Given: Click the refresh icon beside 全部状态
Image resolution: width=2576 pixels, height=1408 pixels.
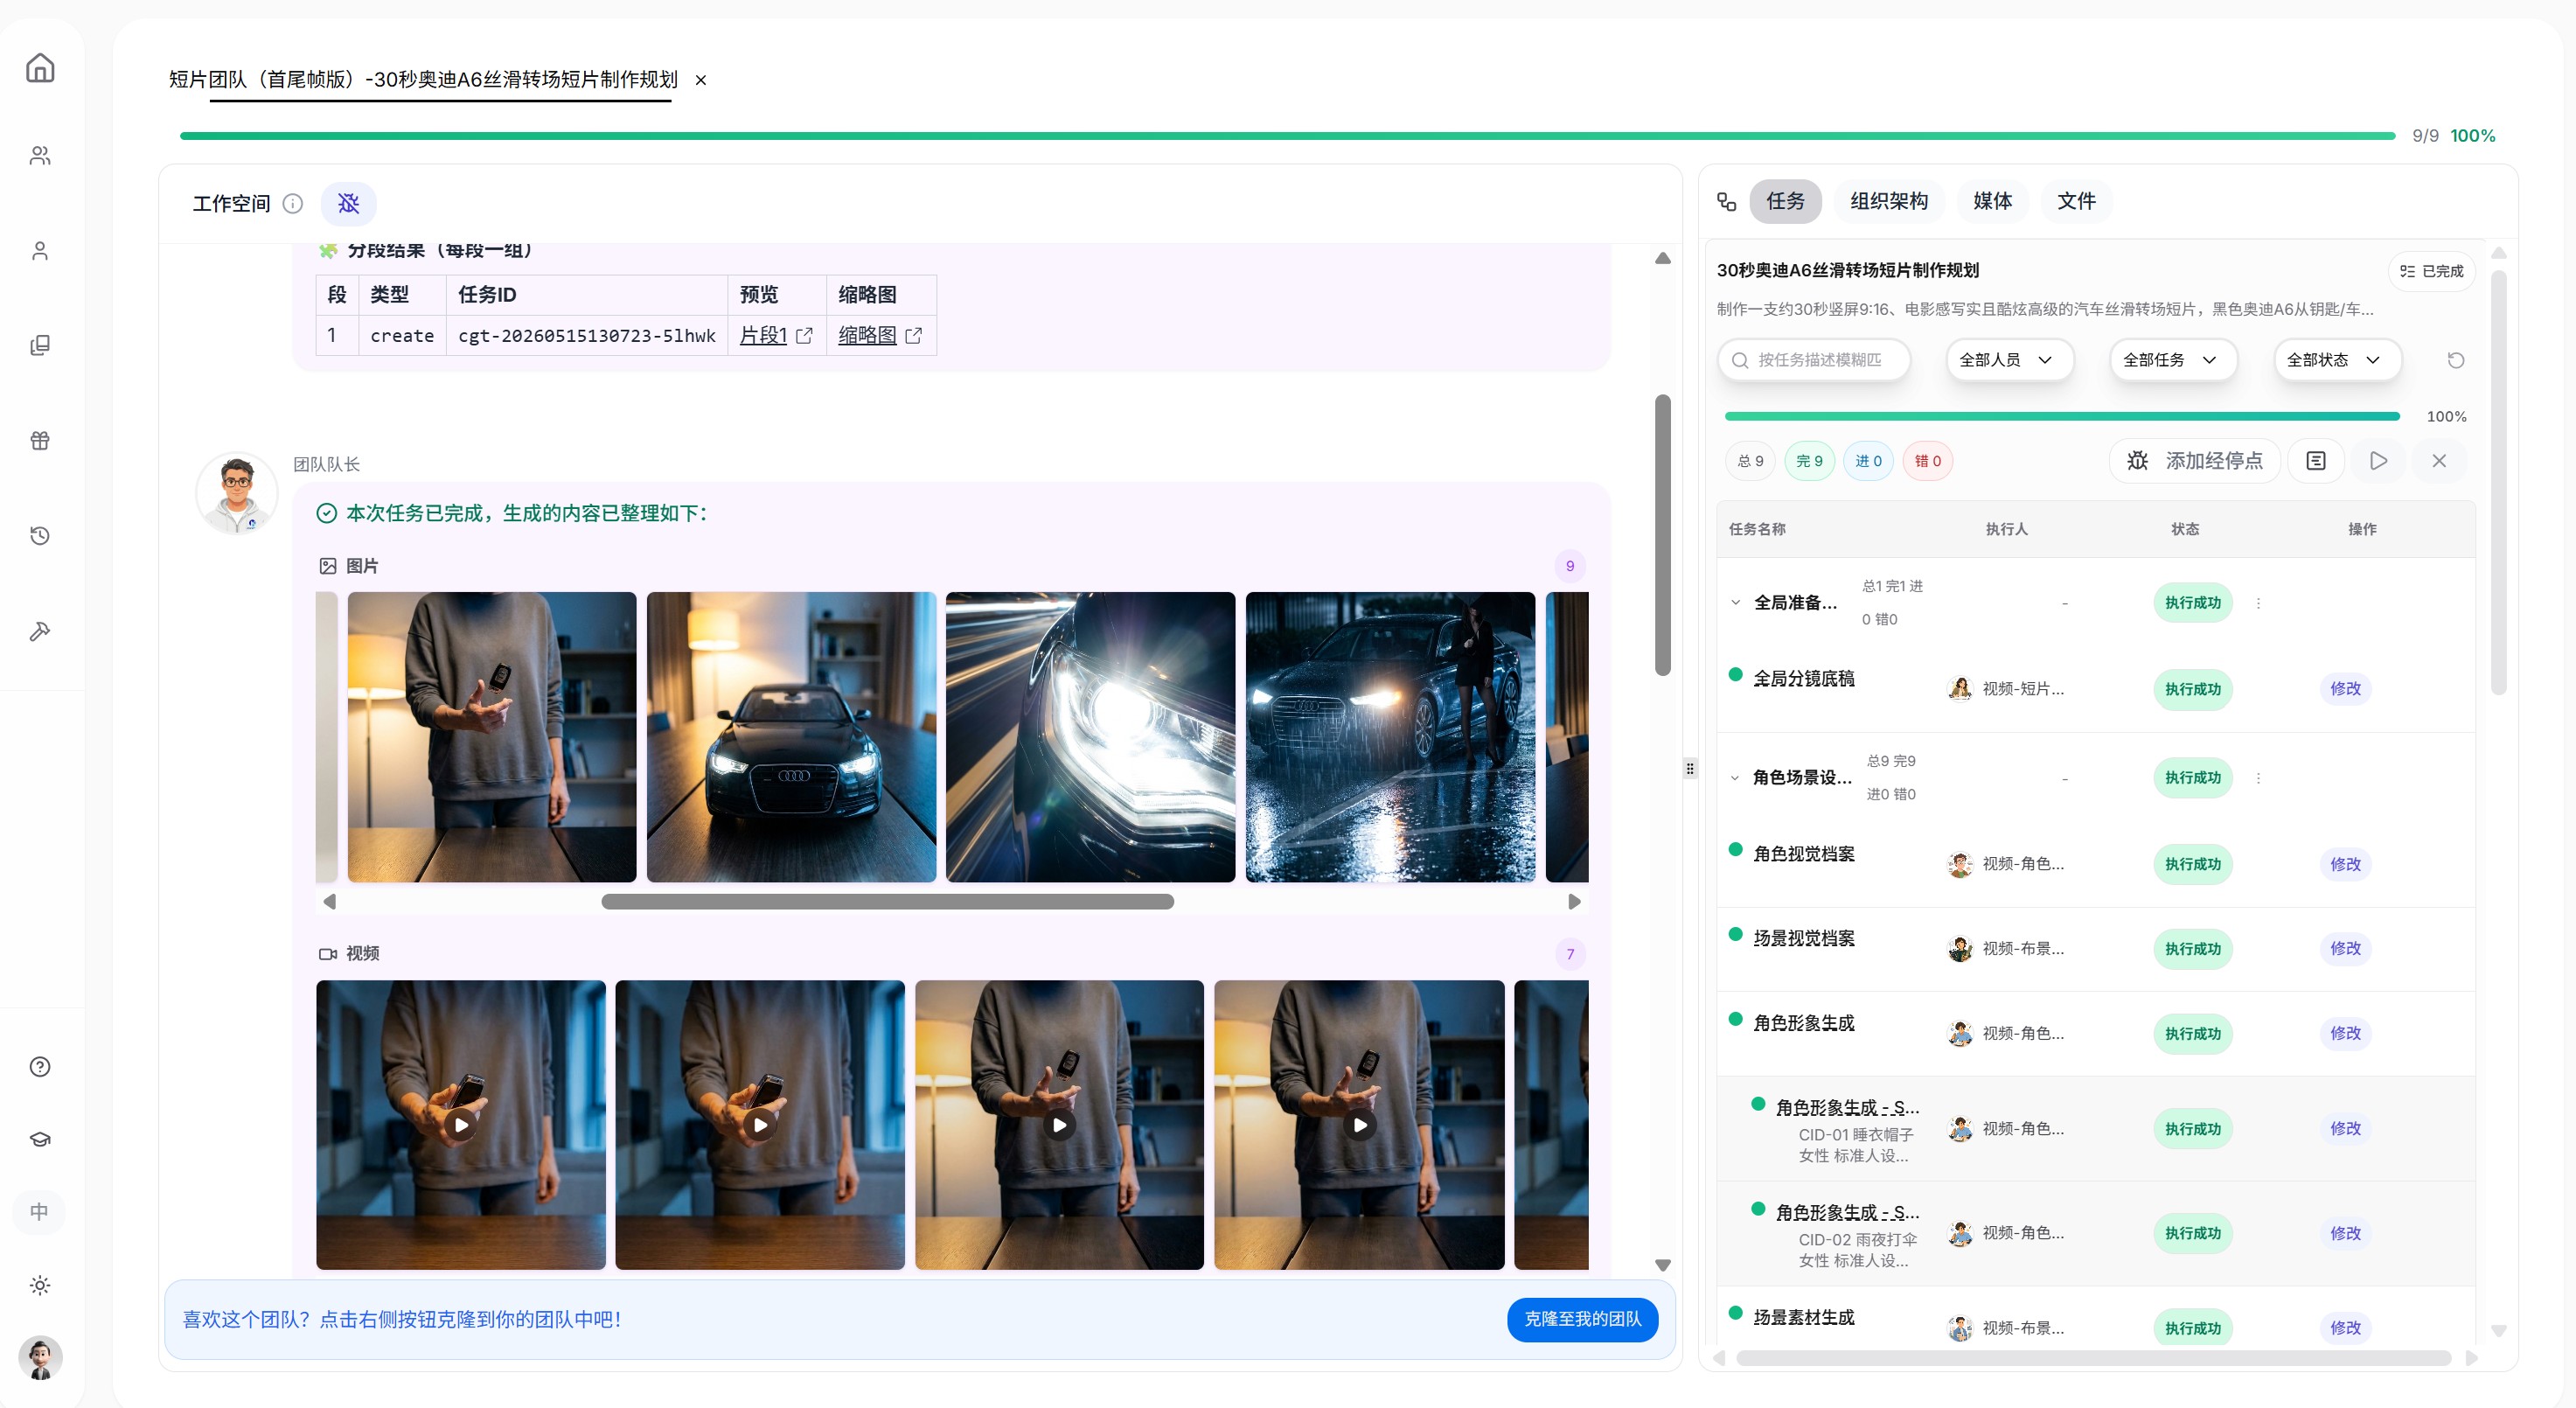Looking at the screenshot, I should 2456,360.
